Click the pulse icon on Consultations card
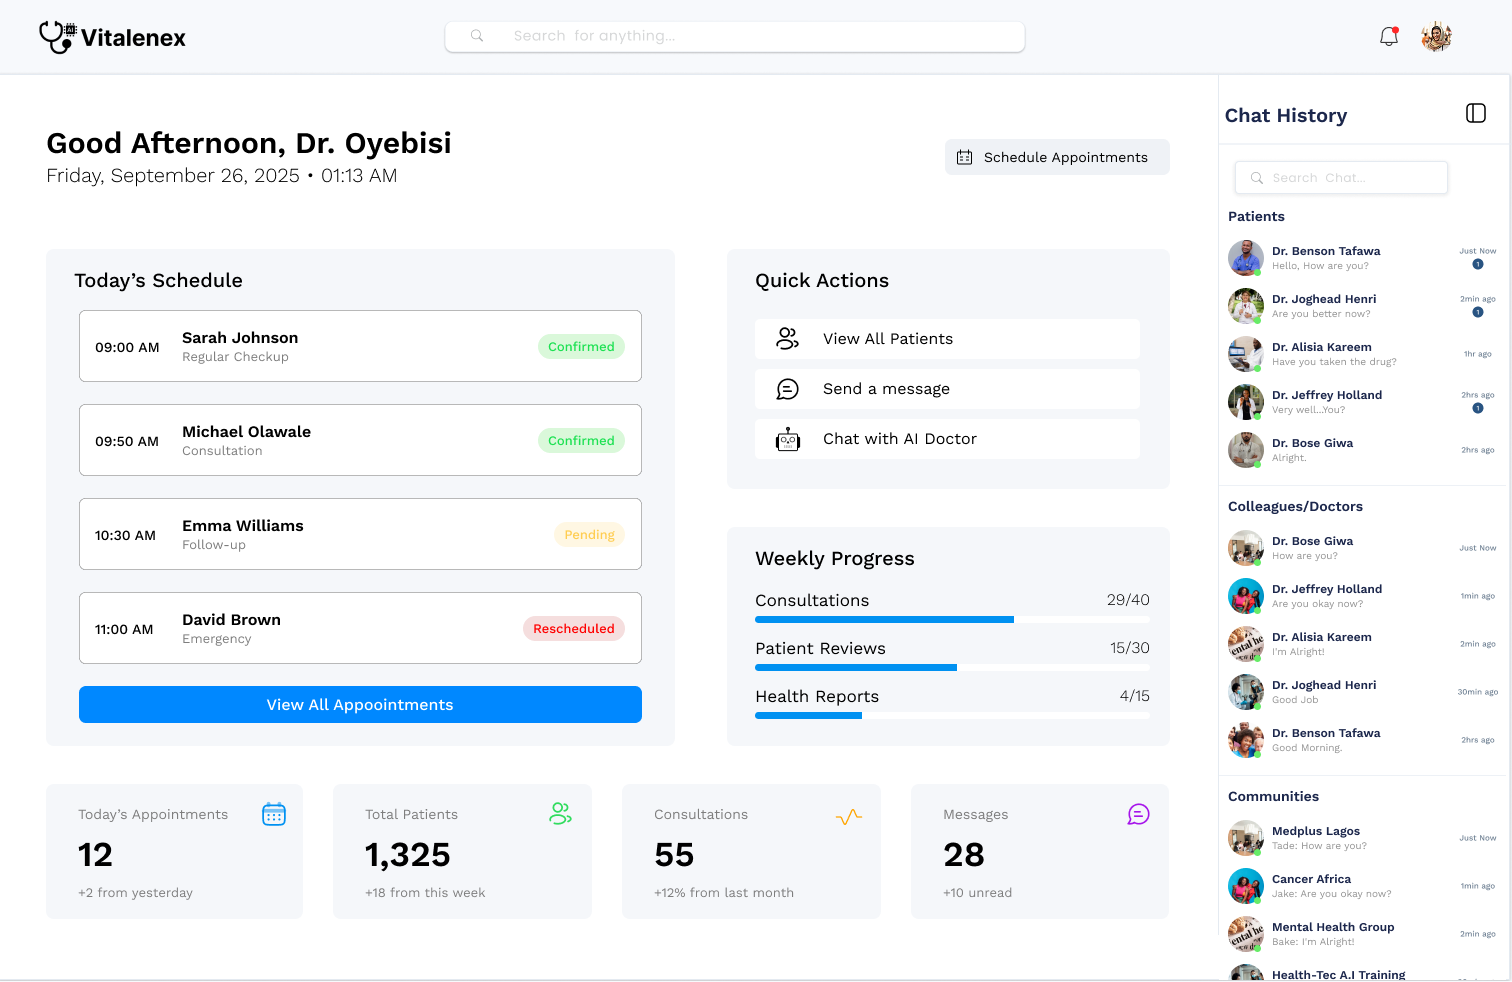1512x982 pixels. tap(849, 817)
